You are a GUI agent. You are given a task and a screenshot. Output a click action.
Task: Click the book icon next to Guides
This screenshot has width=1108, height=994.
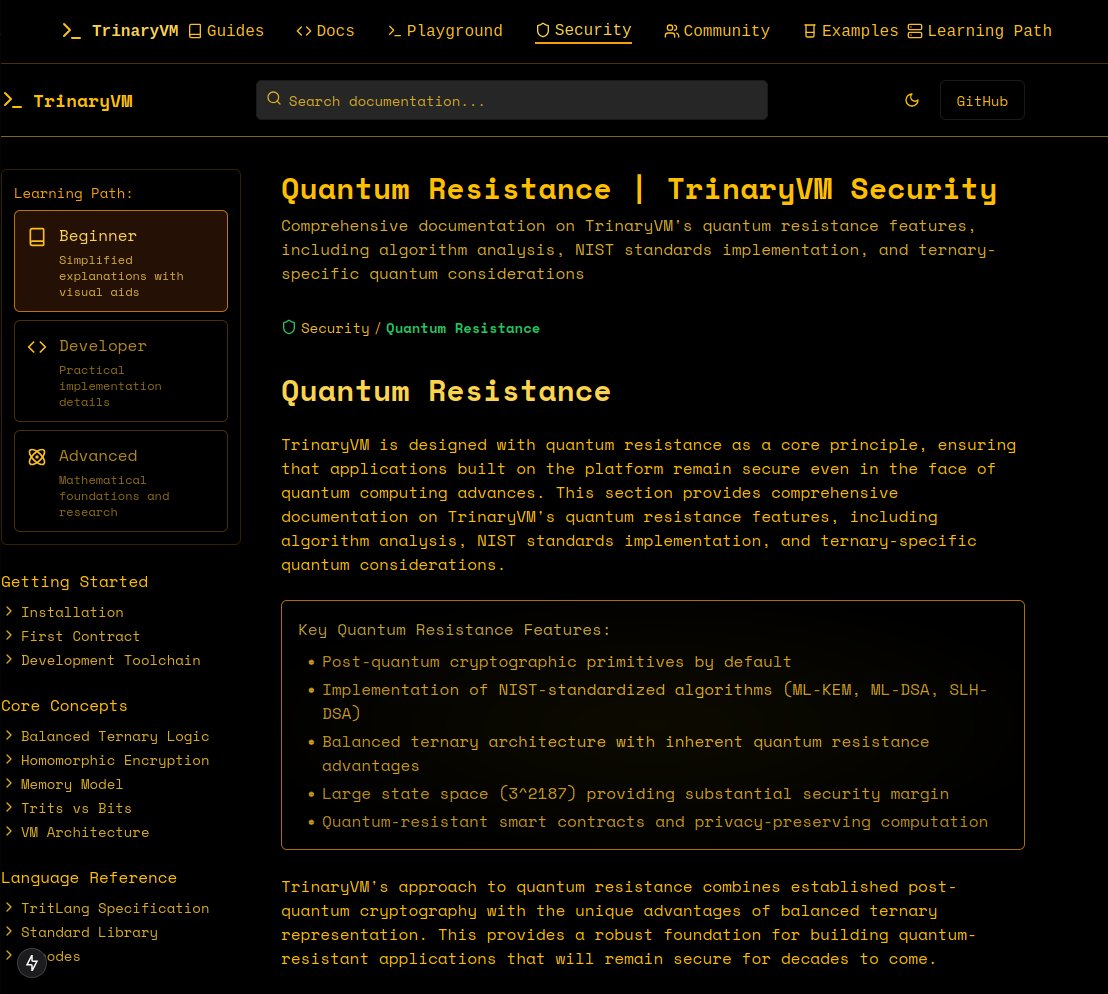[195, 31]
